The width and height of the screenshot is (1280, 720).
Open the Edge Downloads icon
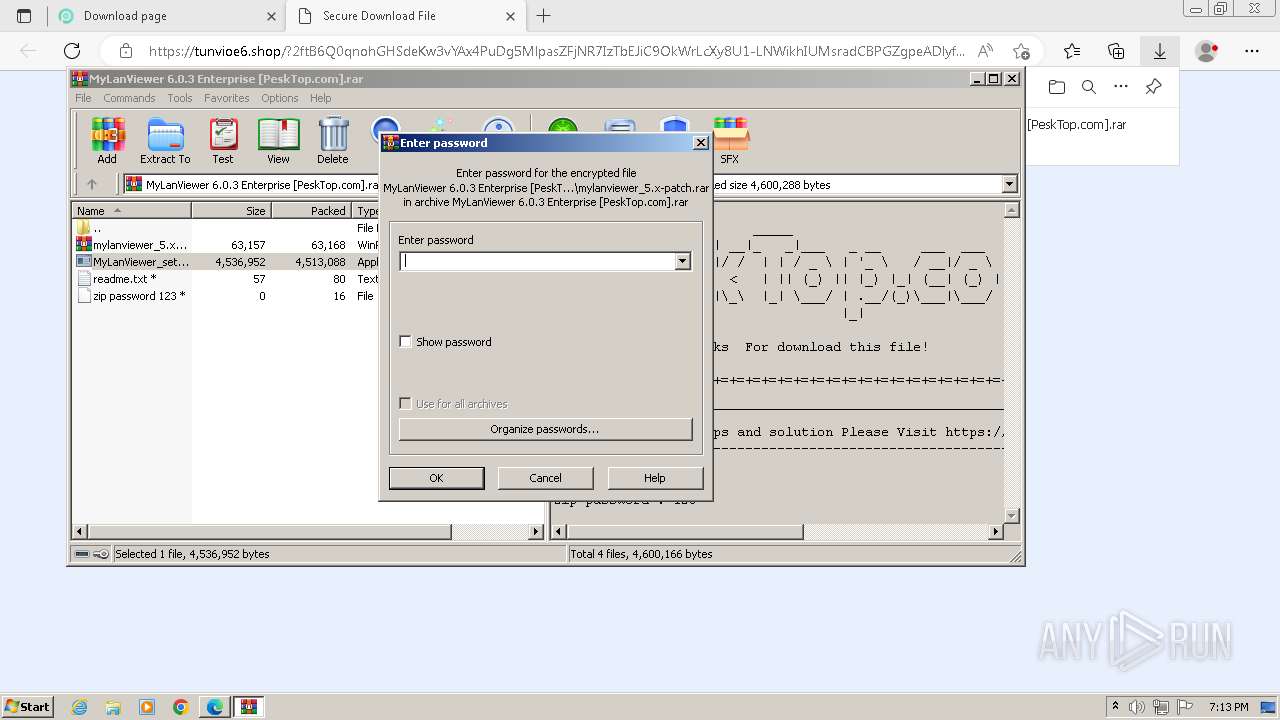(1160, 51)
